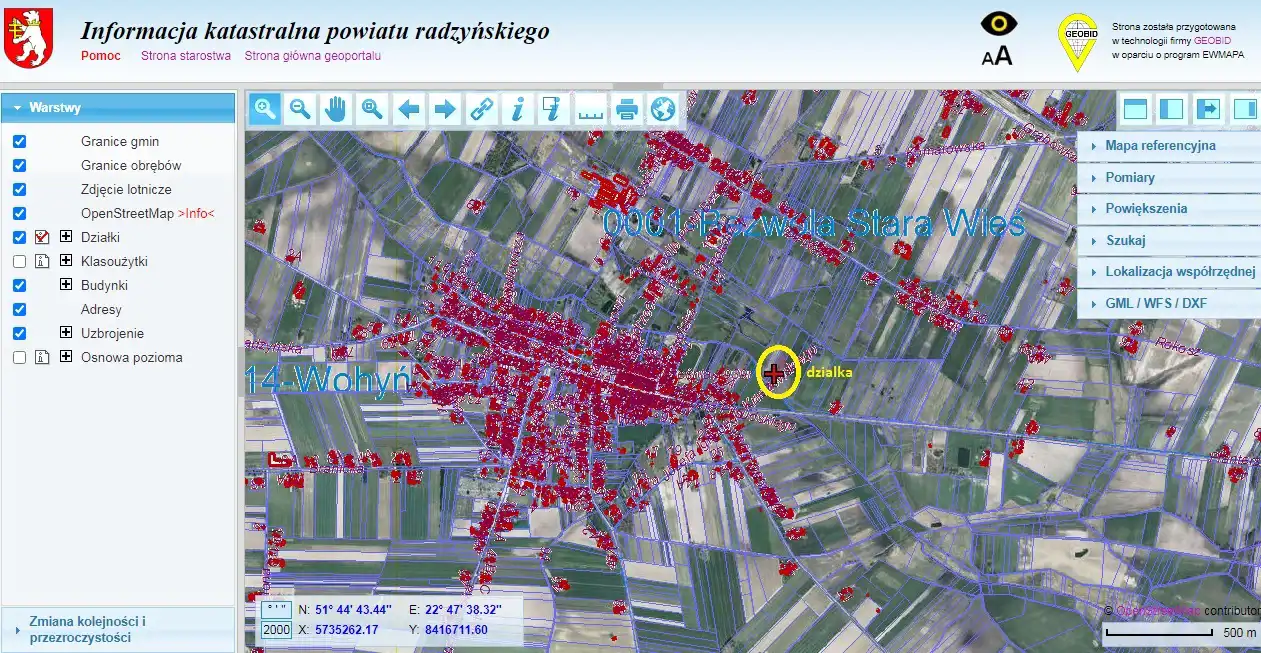This screenshot has width=1261, height=653.
Task: Click the globe icon in toolbar
Action: click(662, 109)
